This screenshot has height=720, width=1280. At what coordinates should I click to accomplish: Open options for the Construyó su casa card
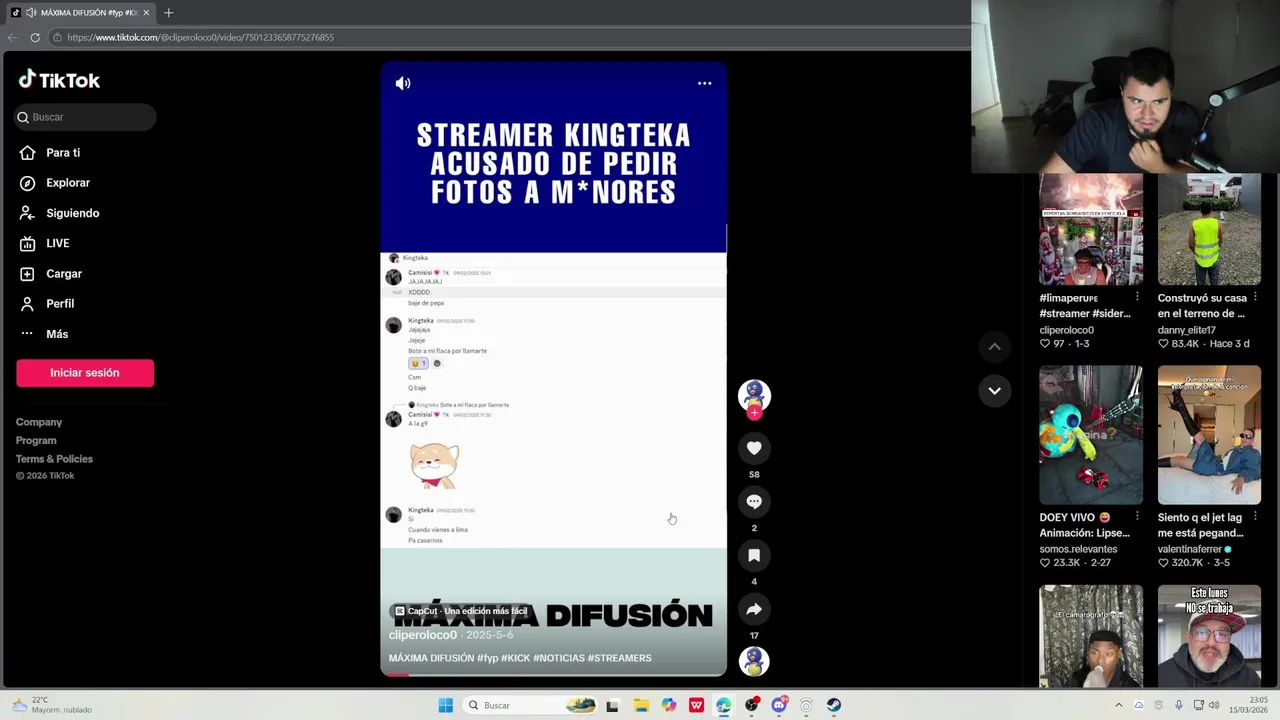pyautogui.click(x=1255, y=298)
